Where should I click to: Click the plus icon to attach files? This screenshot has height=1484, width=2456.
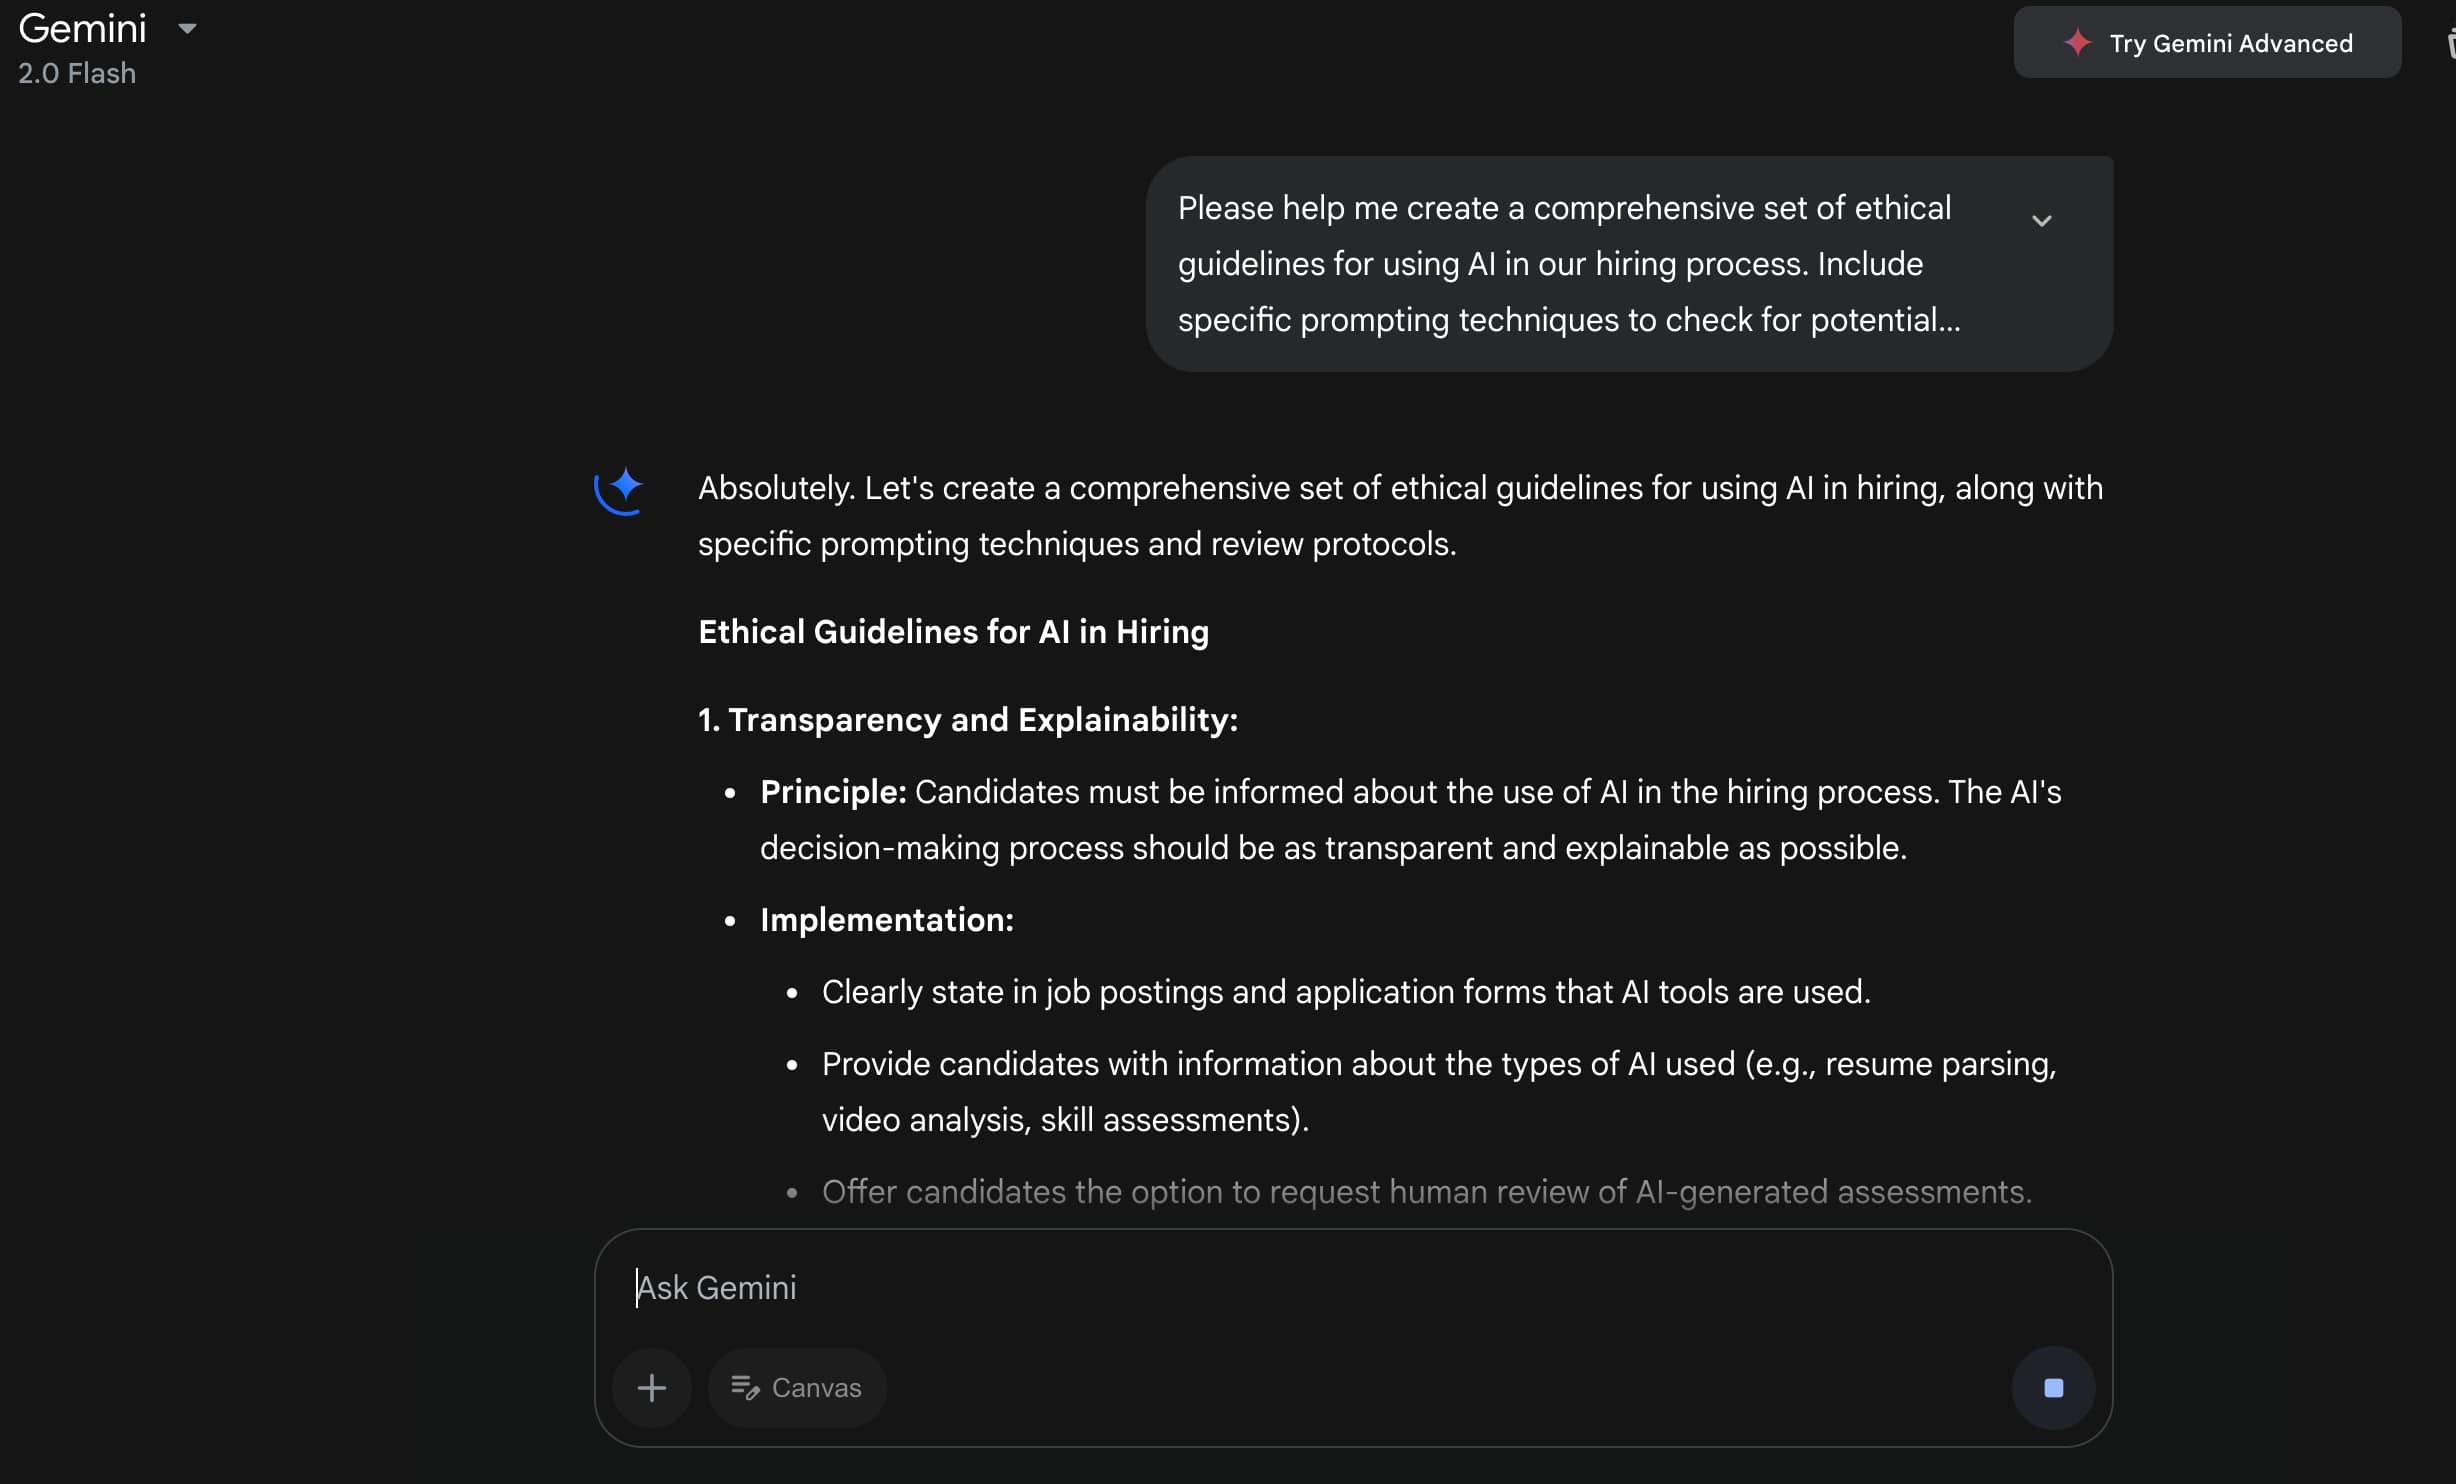coord(652,1387)
